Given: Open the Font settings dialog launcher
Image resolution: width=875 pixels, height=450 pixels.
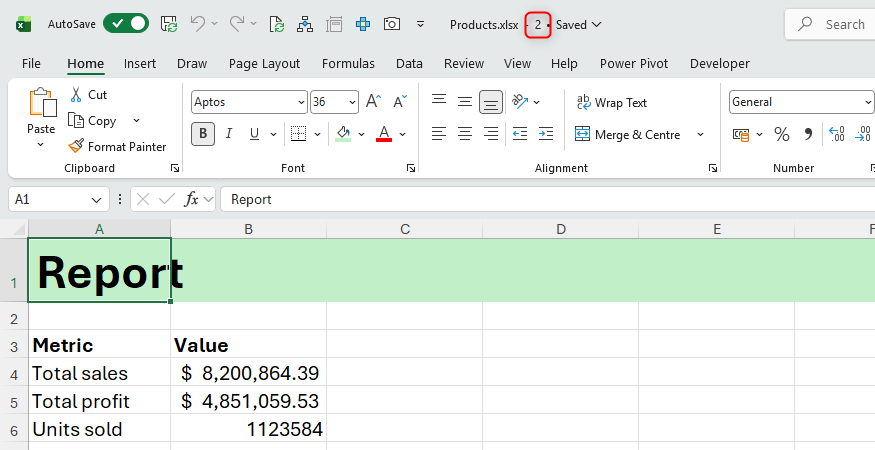Looking at the screenshot, I should (x=411, y=168).
